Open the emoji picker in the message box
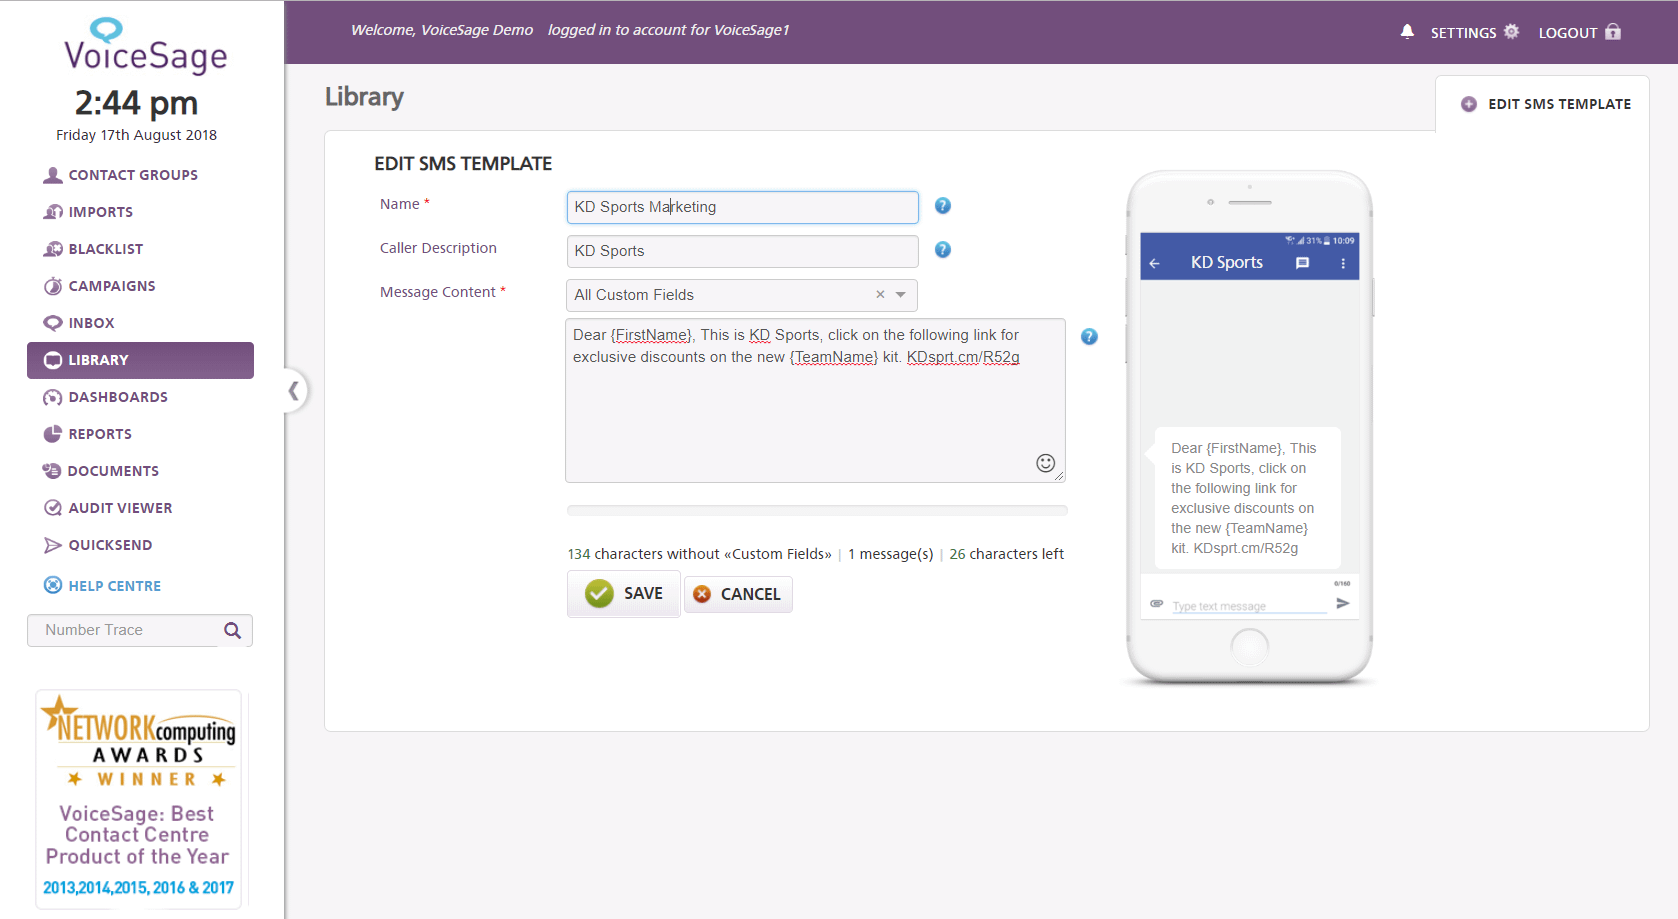Viewport: 1678px width, 919px height. (1046, 463)
